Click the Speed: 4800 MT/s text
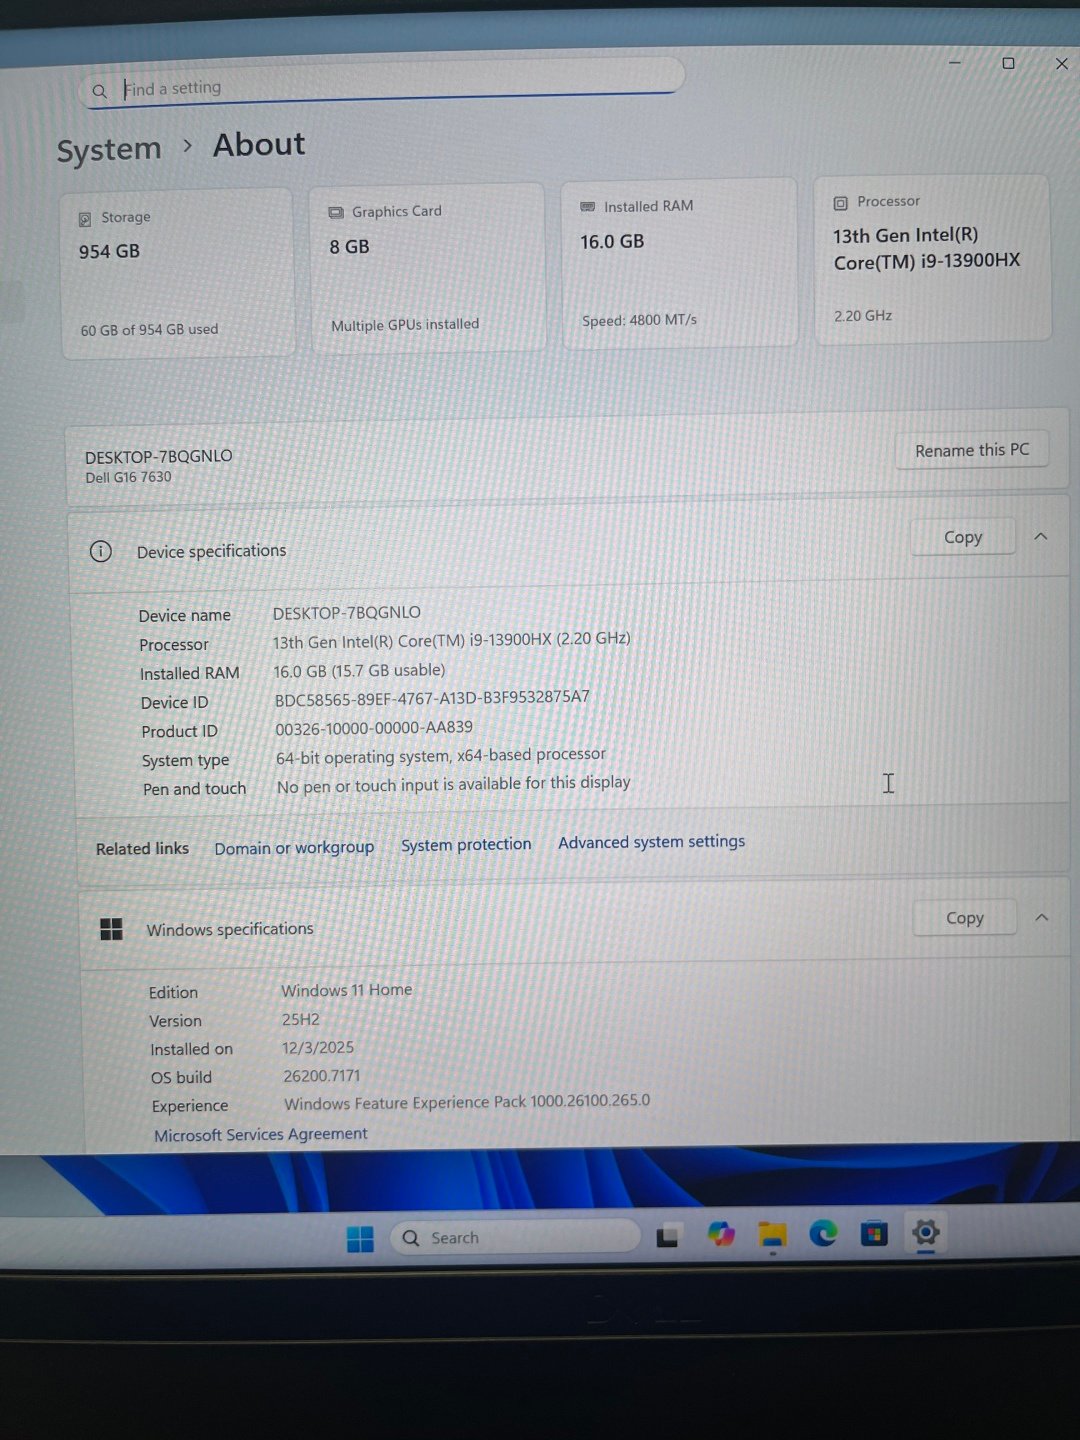The width and height of the screenshot is (1080, 1440). tap(639, 320)
